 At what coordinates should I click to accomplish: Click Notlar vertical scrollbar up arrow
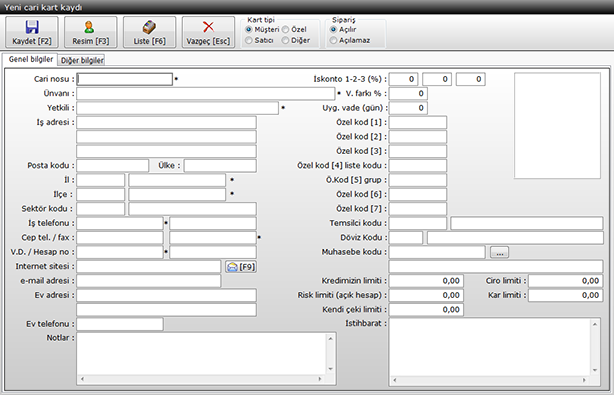[330, 338]
